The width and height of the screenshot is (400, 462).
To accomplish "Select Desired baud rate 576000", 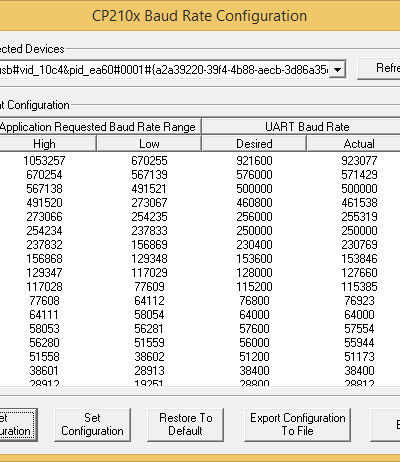I will click(x=254, y=175).
